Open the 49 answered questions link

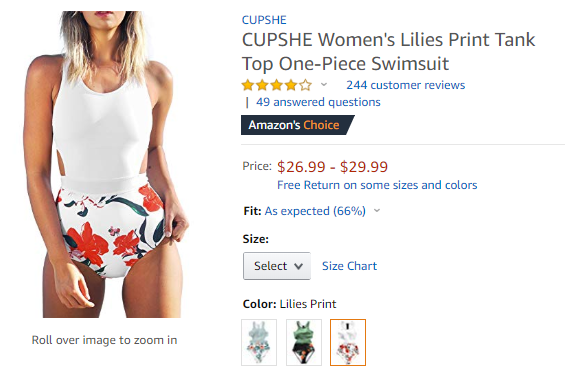pyautogui.click(x=318, y=102)
